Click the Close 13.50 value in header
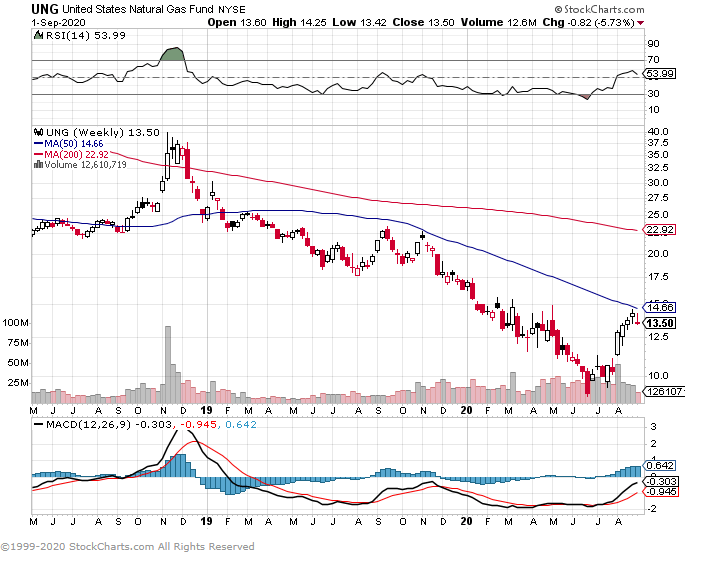 coord(423,22)
